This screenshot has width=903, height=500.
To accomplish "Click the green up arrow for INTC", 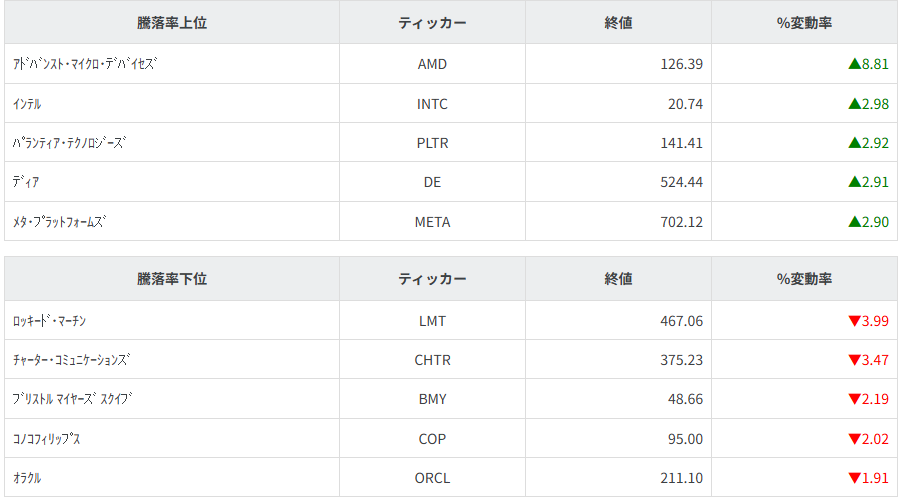I will [x=854, y=103].
